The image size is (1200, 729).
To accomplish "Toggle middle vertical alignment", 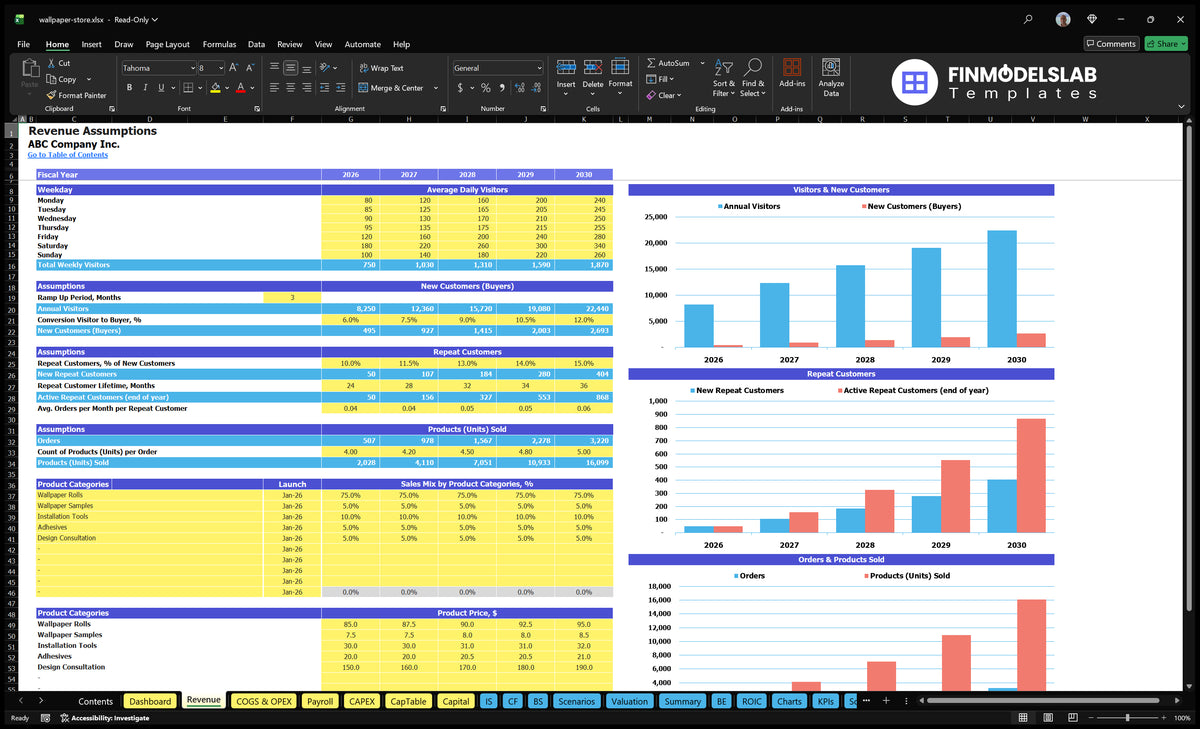I will [290, 68].
